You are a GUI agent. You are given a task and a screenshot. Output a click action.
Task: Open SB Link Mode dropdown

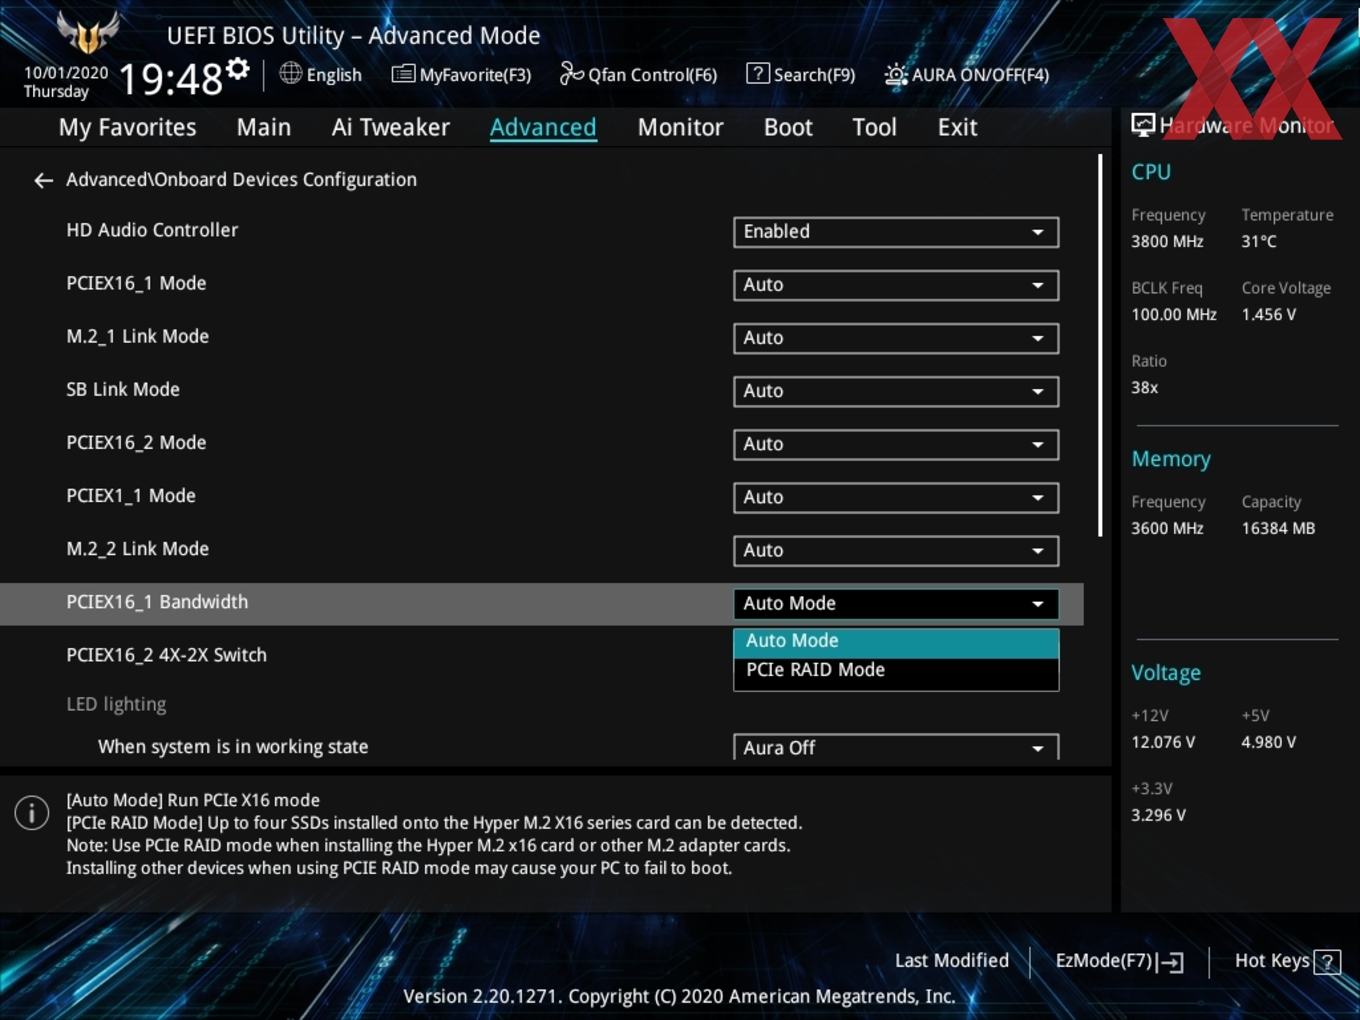click(896, 391)
